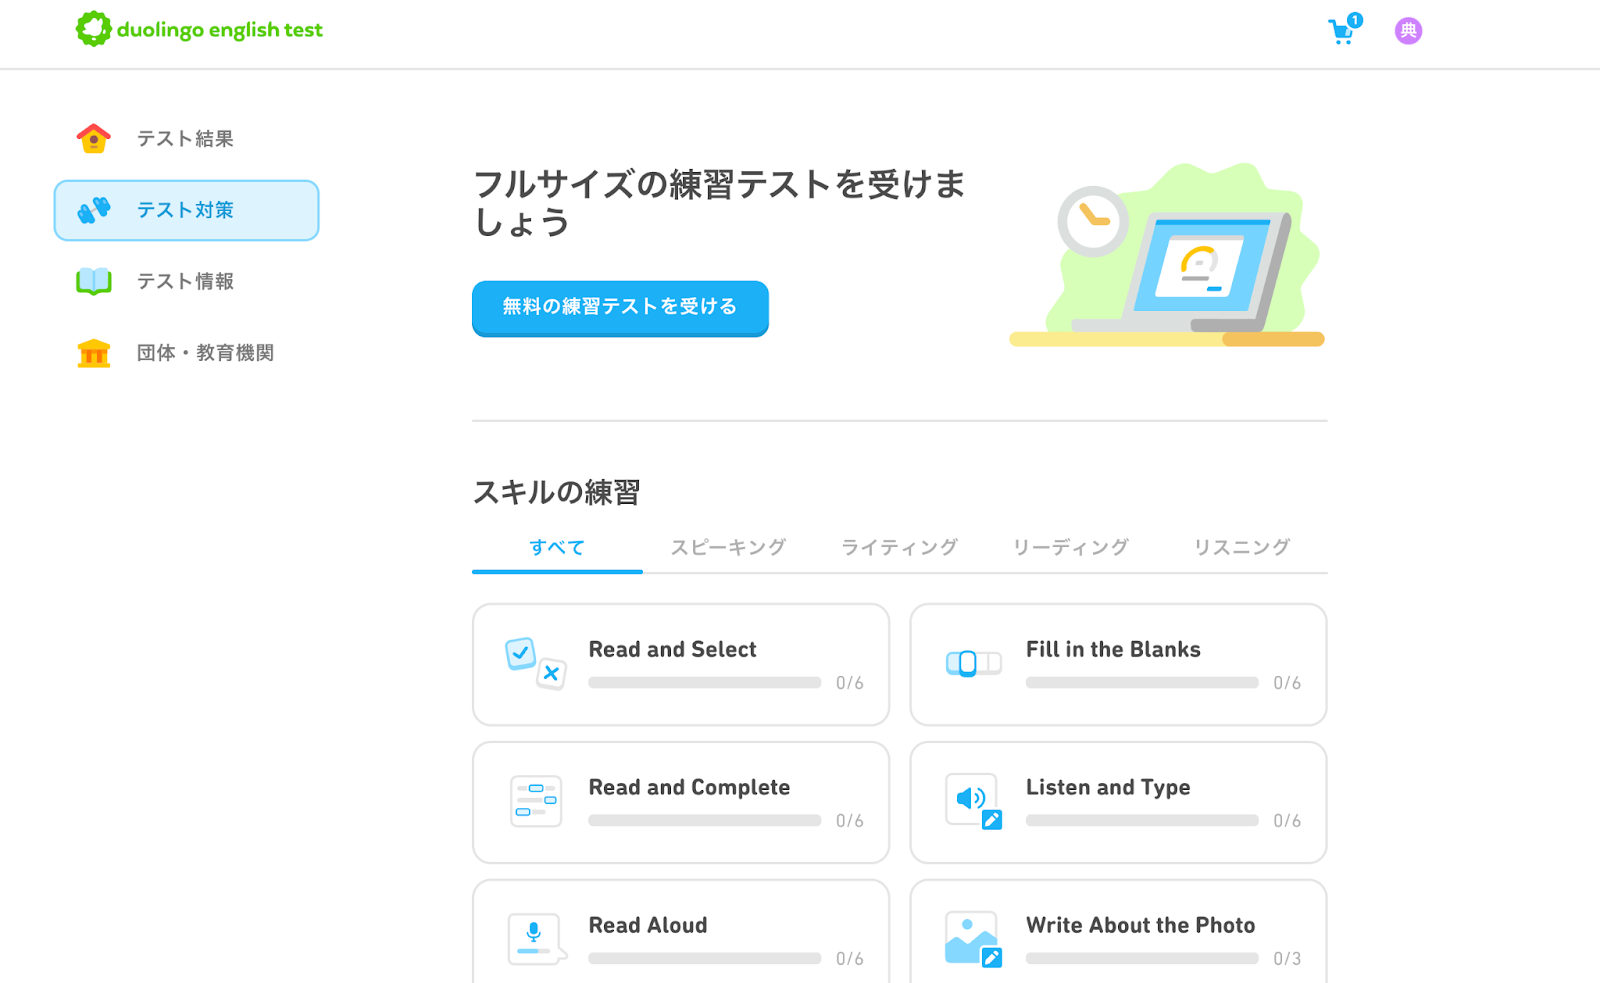Show the リスニング skills tab
Viewport: 1600px width, 983px height.
[x=1241, y=547]
